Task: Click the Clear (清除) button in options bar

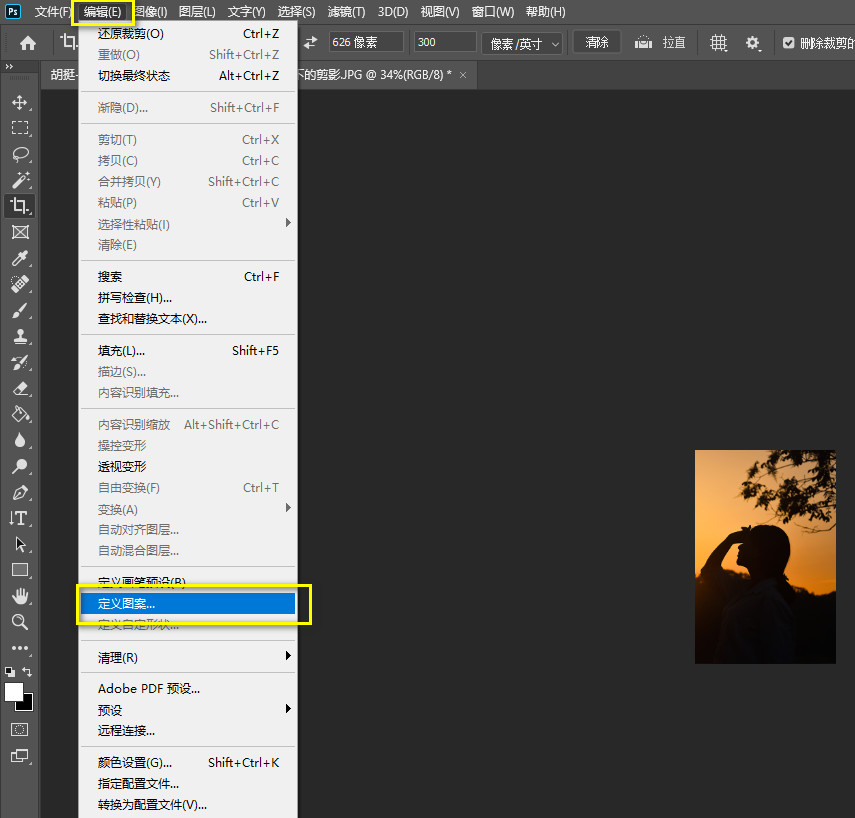Action: 597,42
